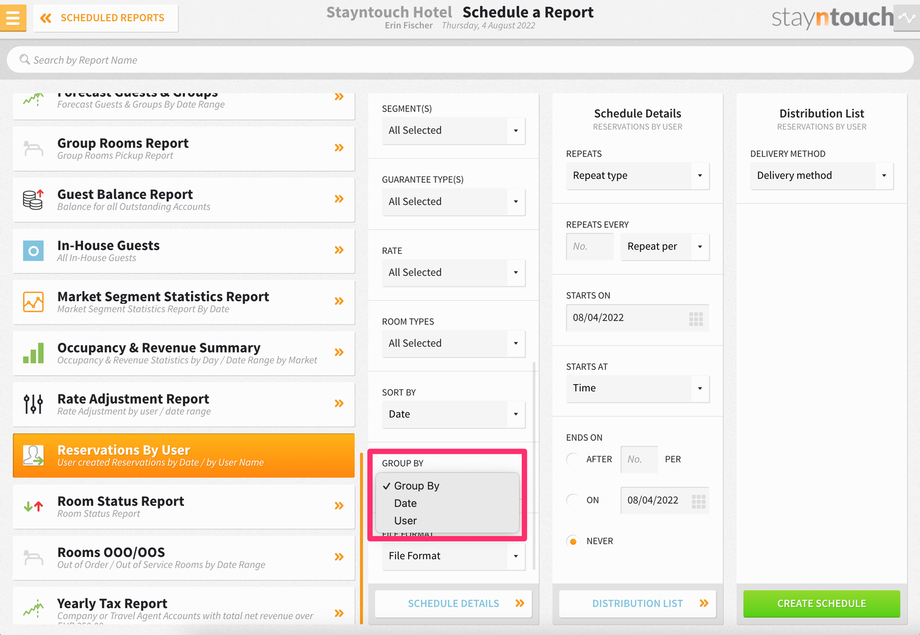The height and width of the screenshot is (635, 920).
Task: Open Room Status Report via its chevron
Action: coord(339,505)
